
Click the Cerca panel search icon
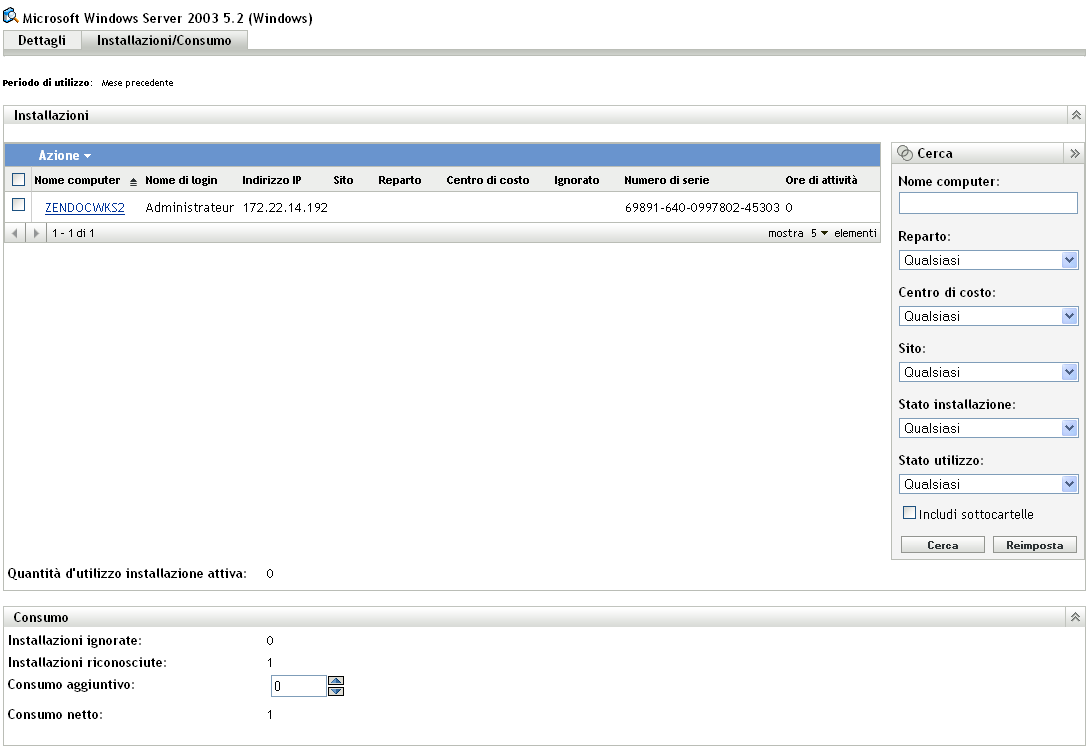905,153
